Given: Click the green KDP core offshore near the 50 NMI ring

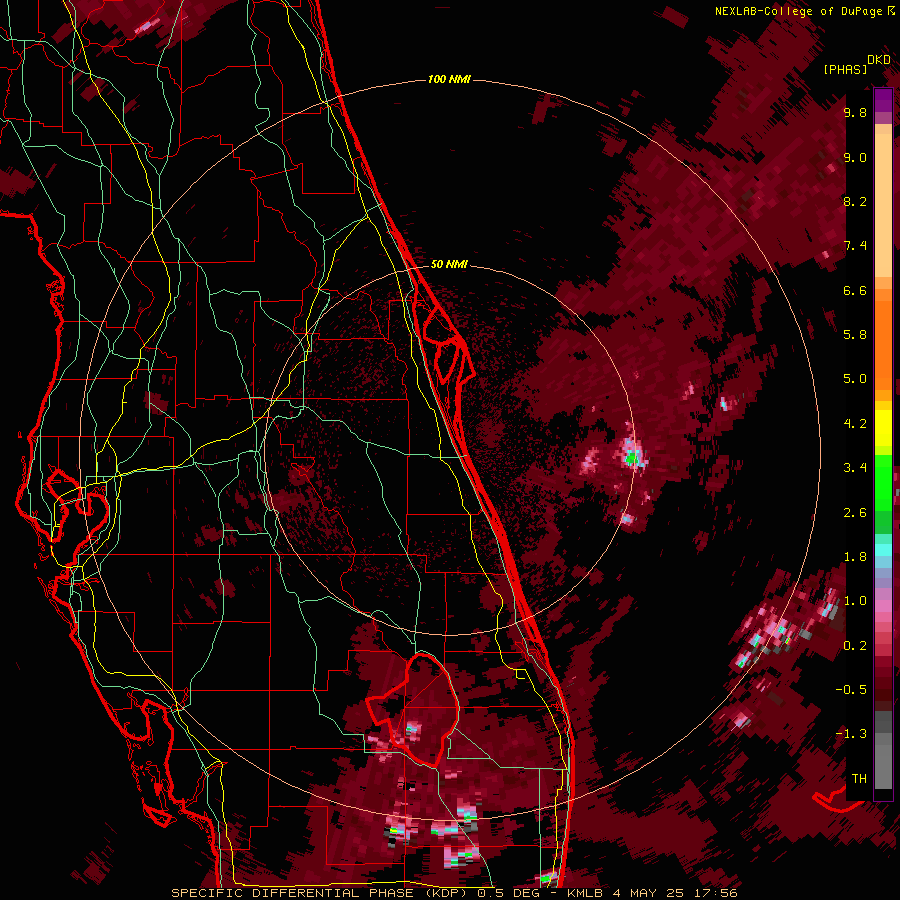Looking at the screenshot, I should [631, 457].
